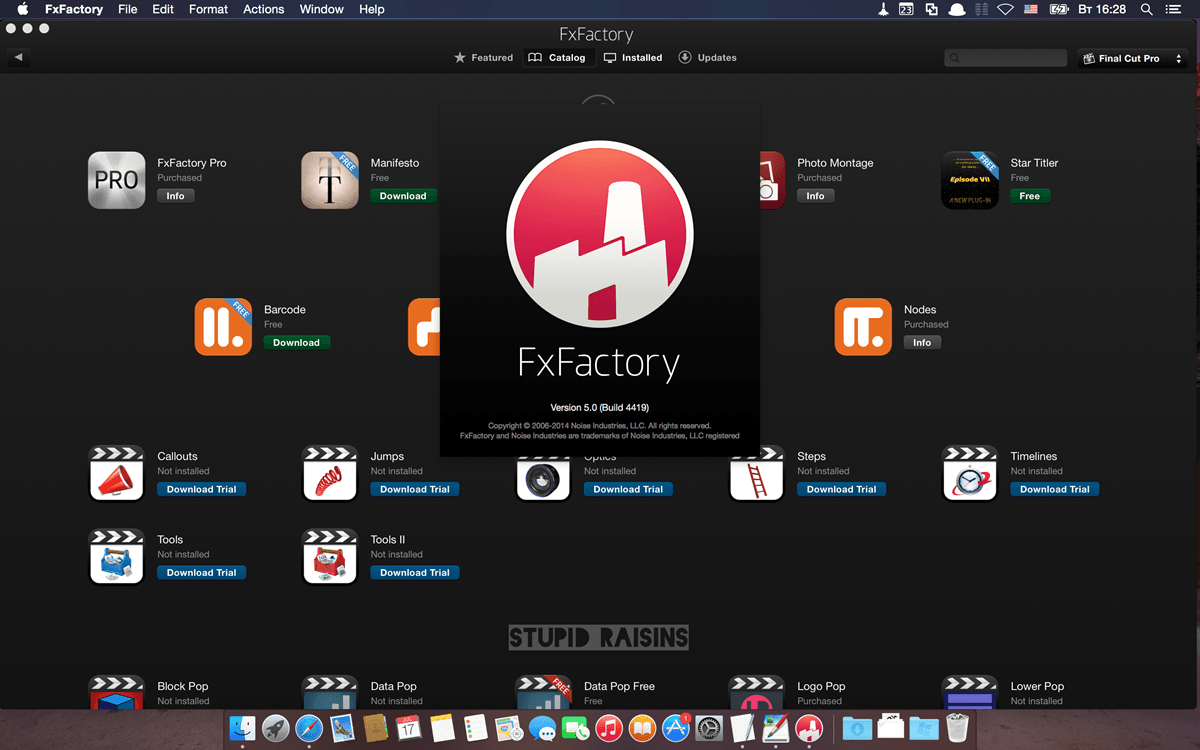Image resolution: width=1200 pixels, height=750 pixels.
Task: Click the FxFactory icon in the Dock
Action: pos(809,728)
